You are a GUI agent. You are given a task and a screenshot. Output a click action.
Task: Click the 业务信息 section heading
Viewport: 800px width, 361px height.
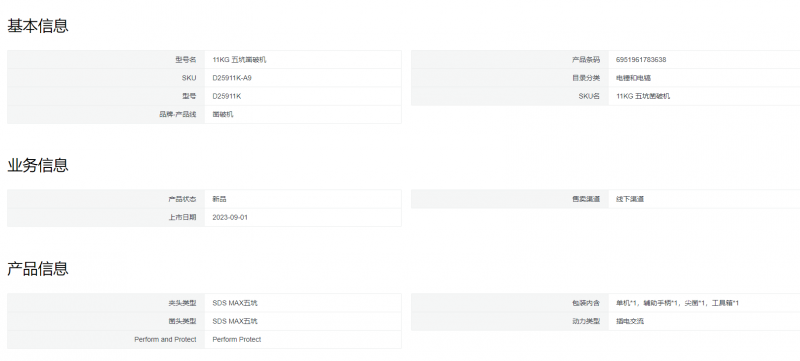[38, 165]
